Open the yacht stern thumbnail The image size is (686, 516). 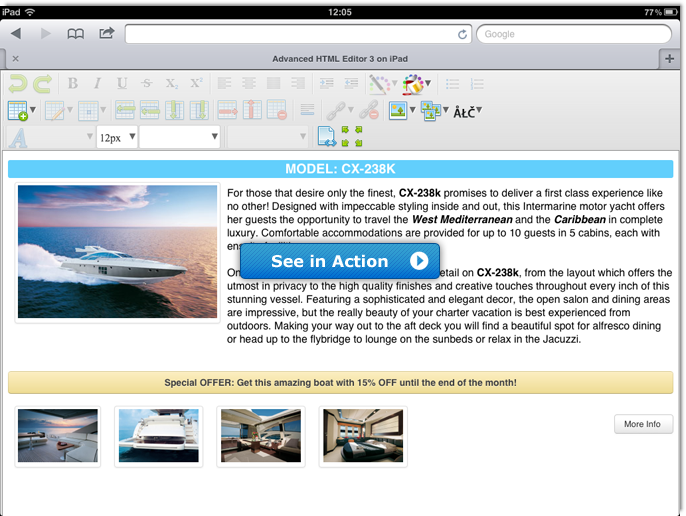158,436
